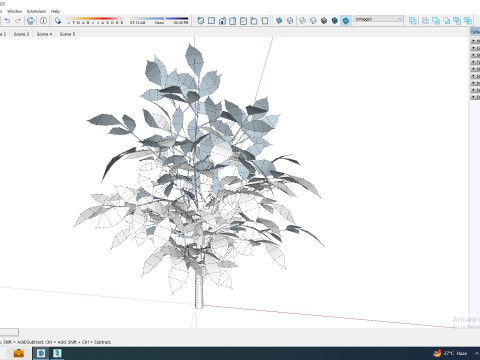The height and width of the screenshot is (360, 480).
Task: Click the Outer Shell solid tool
Action: pyautogui.click(x=413, y=21)
